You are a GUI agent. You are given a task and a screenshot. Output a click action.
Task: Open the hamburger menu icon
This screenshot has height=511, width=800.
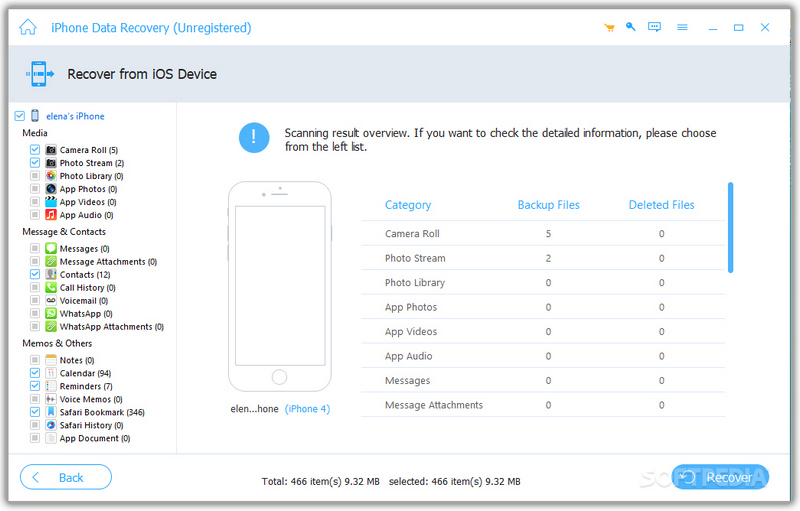coord(682,27)
